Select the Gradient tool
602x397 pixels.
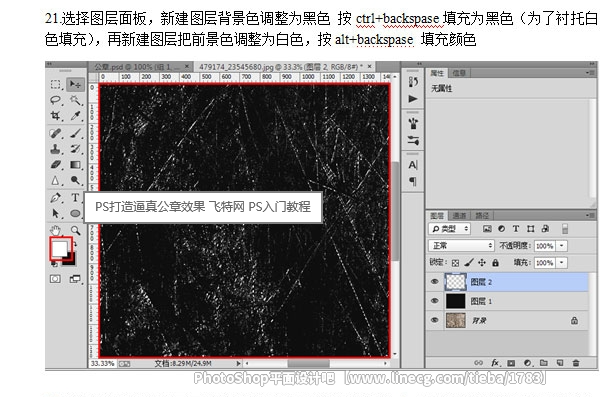[75, 165]
